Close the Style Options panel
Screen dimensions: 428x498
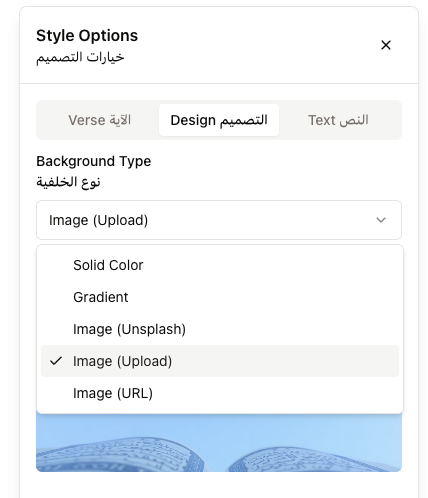pyautogui.click(x=386, y=45)
